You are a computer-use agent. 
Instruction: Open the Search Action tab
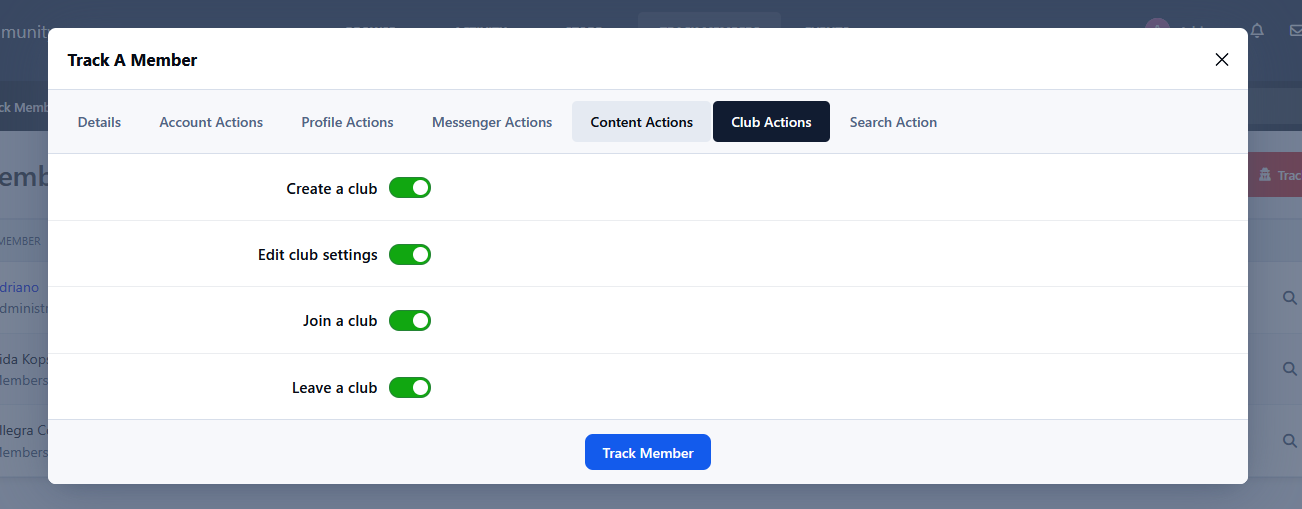893,122
